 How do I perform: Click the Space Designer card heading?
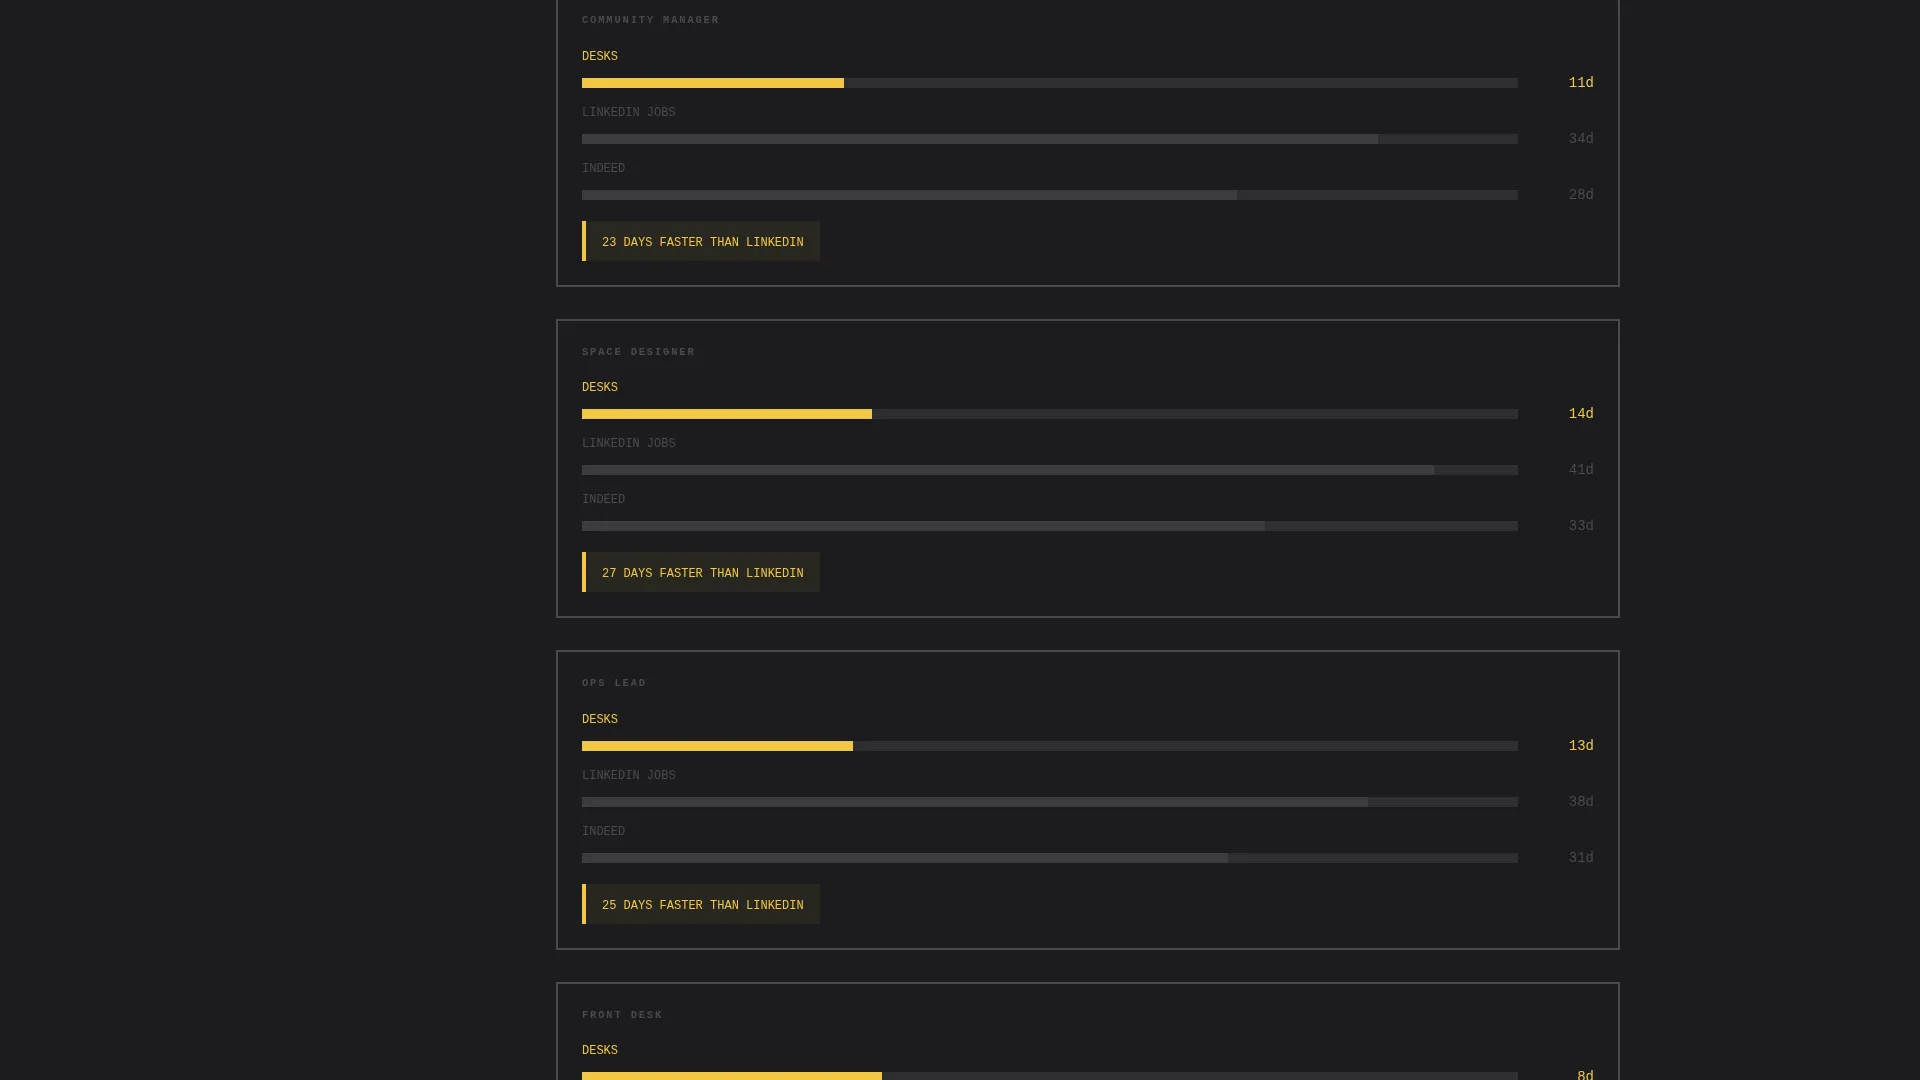pyautogui.click(x=638, y=352)
